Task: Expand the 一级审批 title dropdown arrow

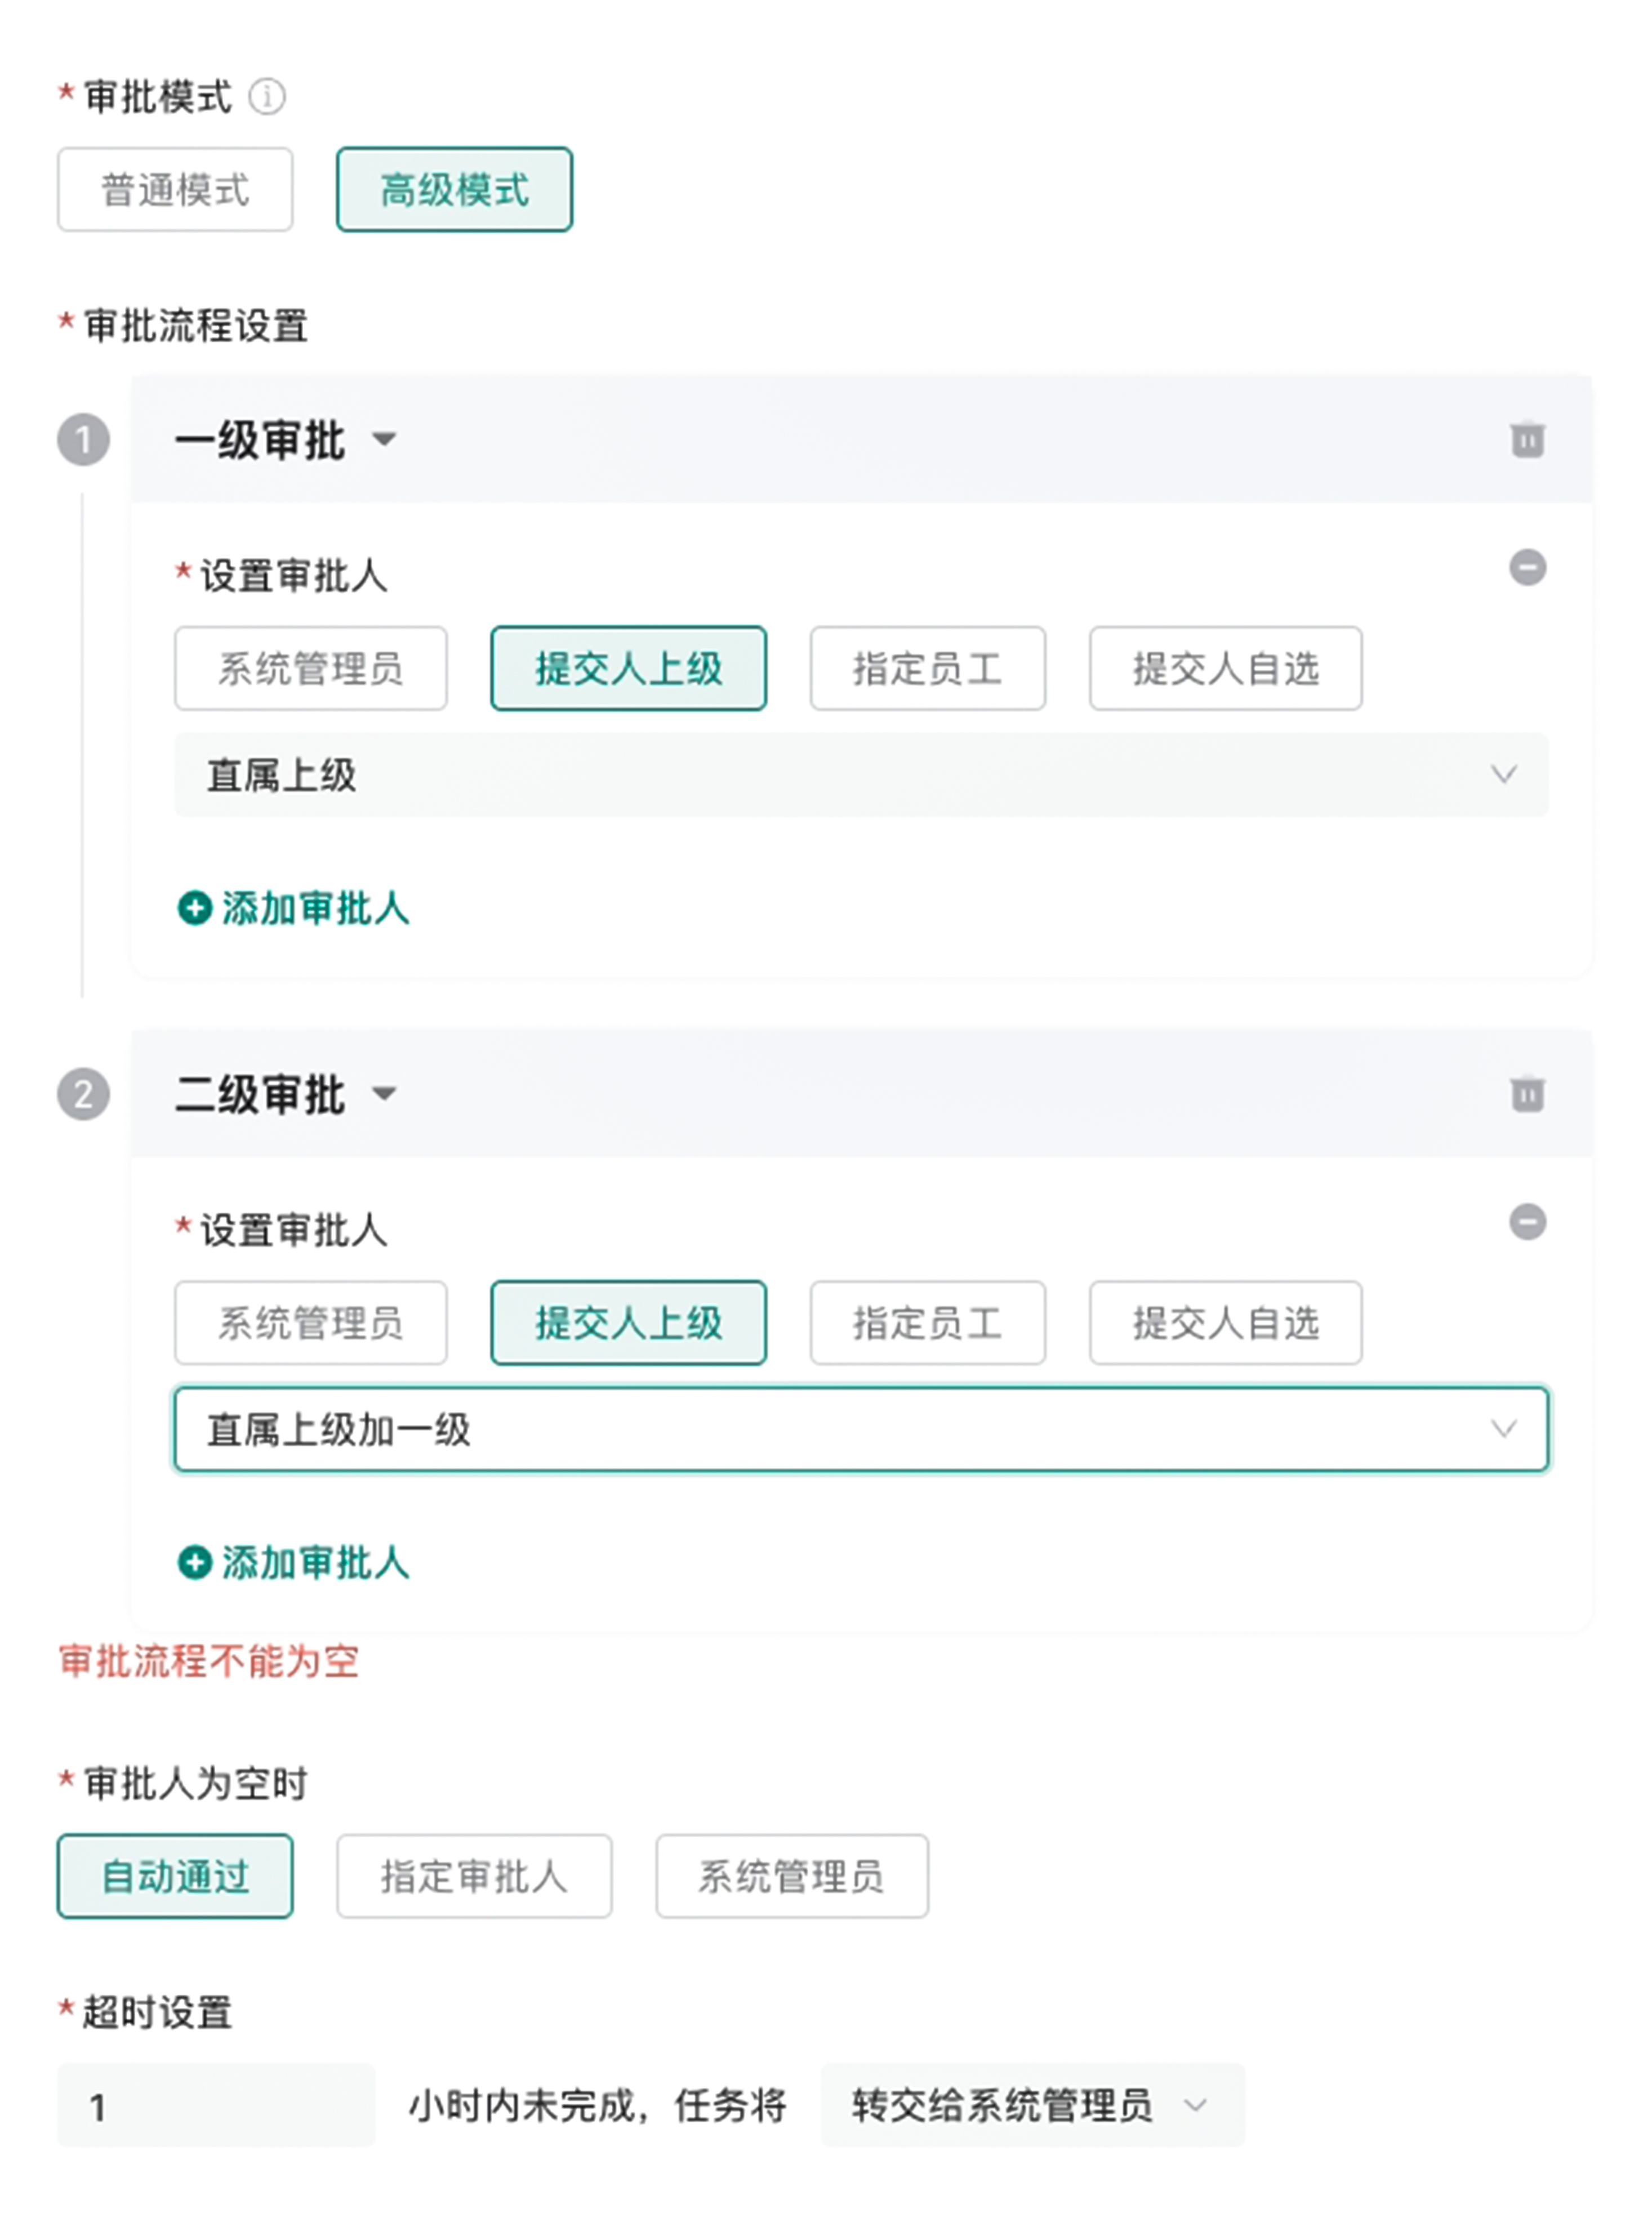Action: coord(384,439)
